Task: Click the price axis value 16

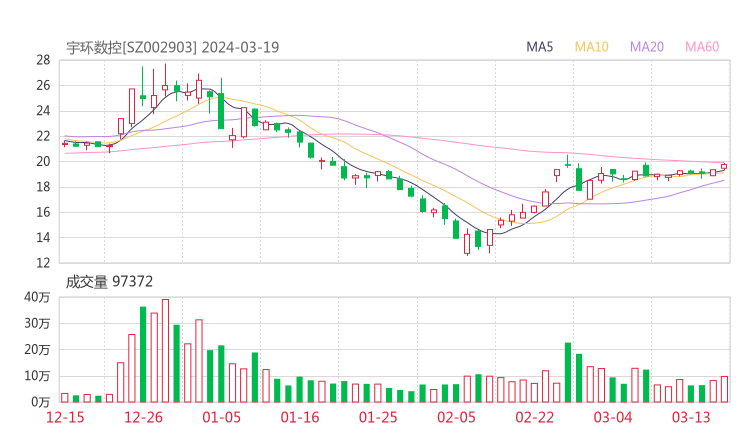Action: [43, 212]
